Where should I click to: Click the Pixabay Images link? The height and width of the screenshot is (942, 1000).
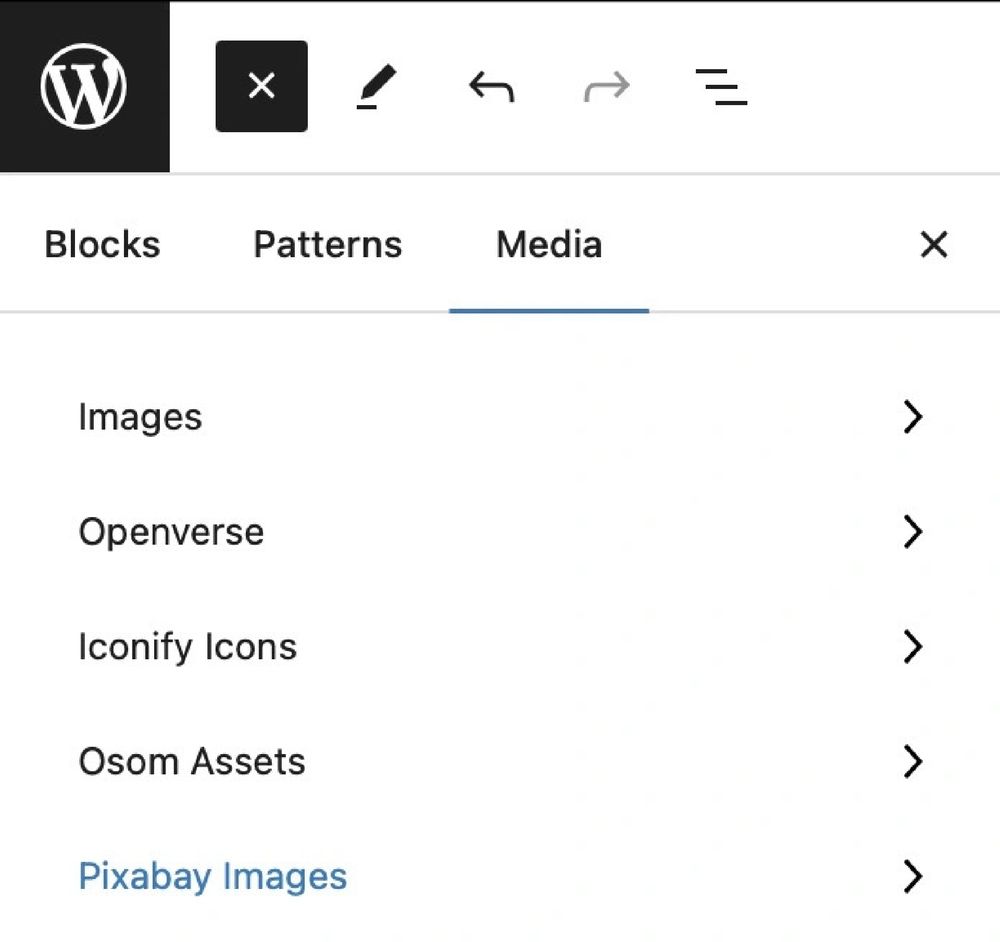tap(212, 877)
